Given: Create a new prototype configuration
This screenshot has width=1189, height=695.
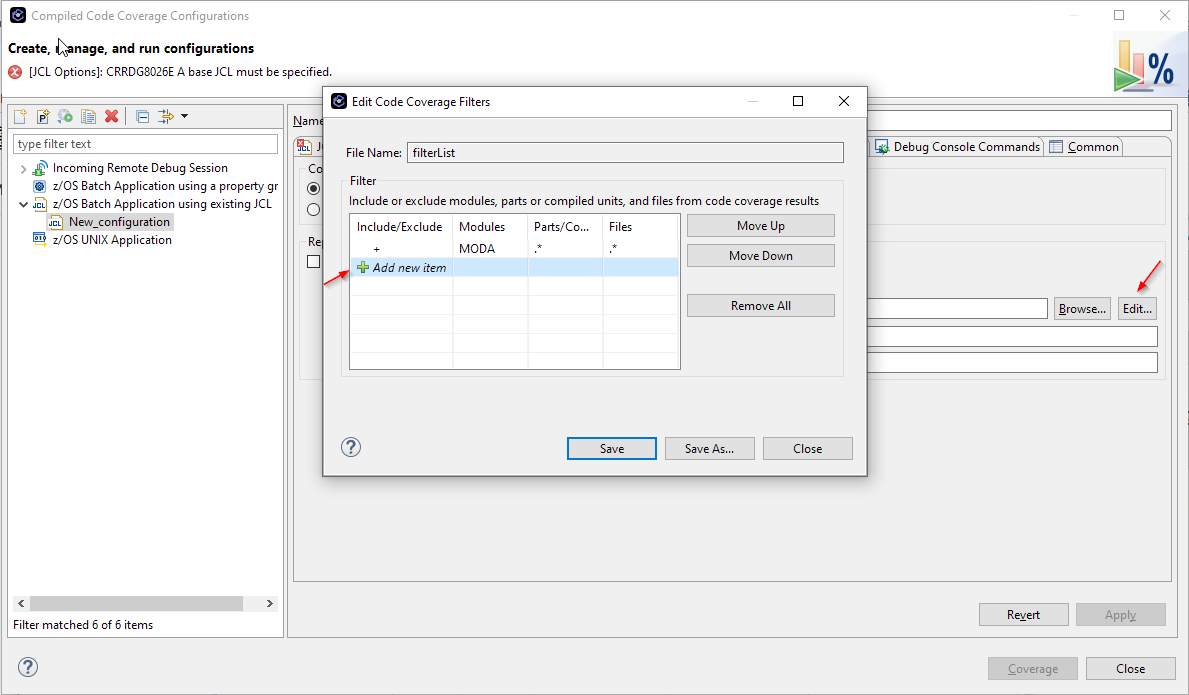Looking at the screenshot, I should pos(42,116).
